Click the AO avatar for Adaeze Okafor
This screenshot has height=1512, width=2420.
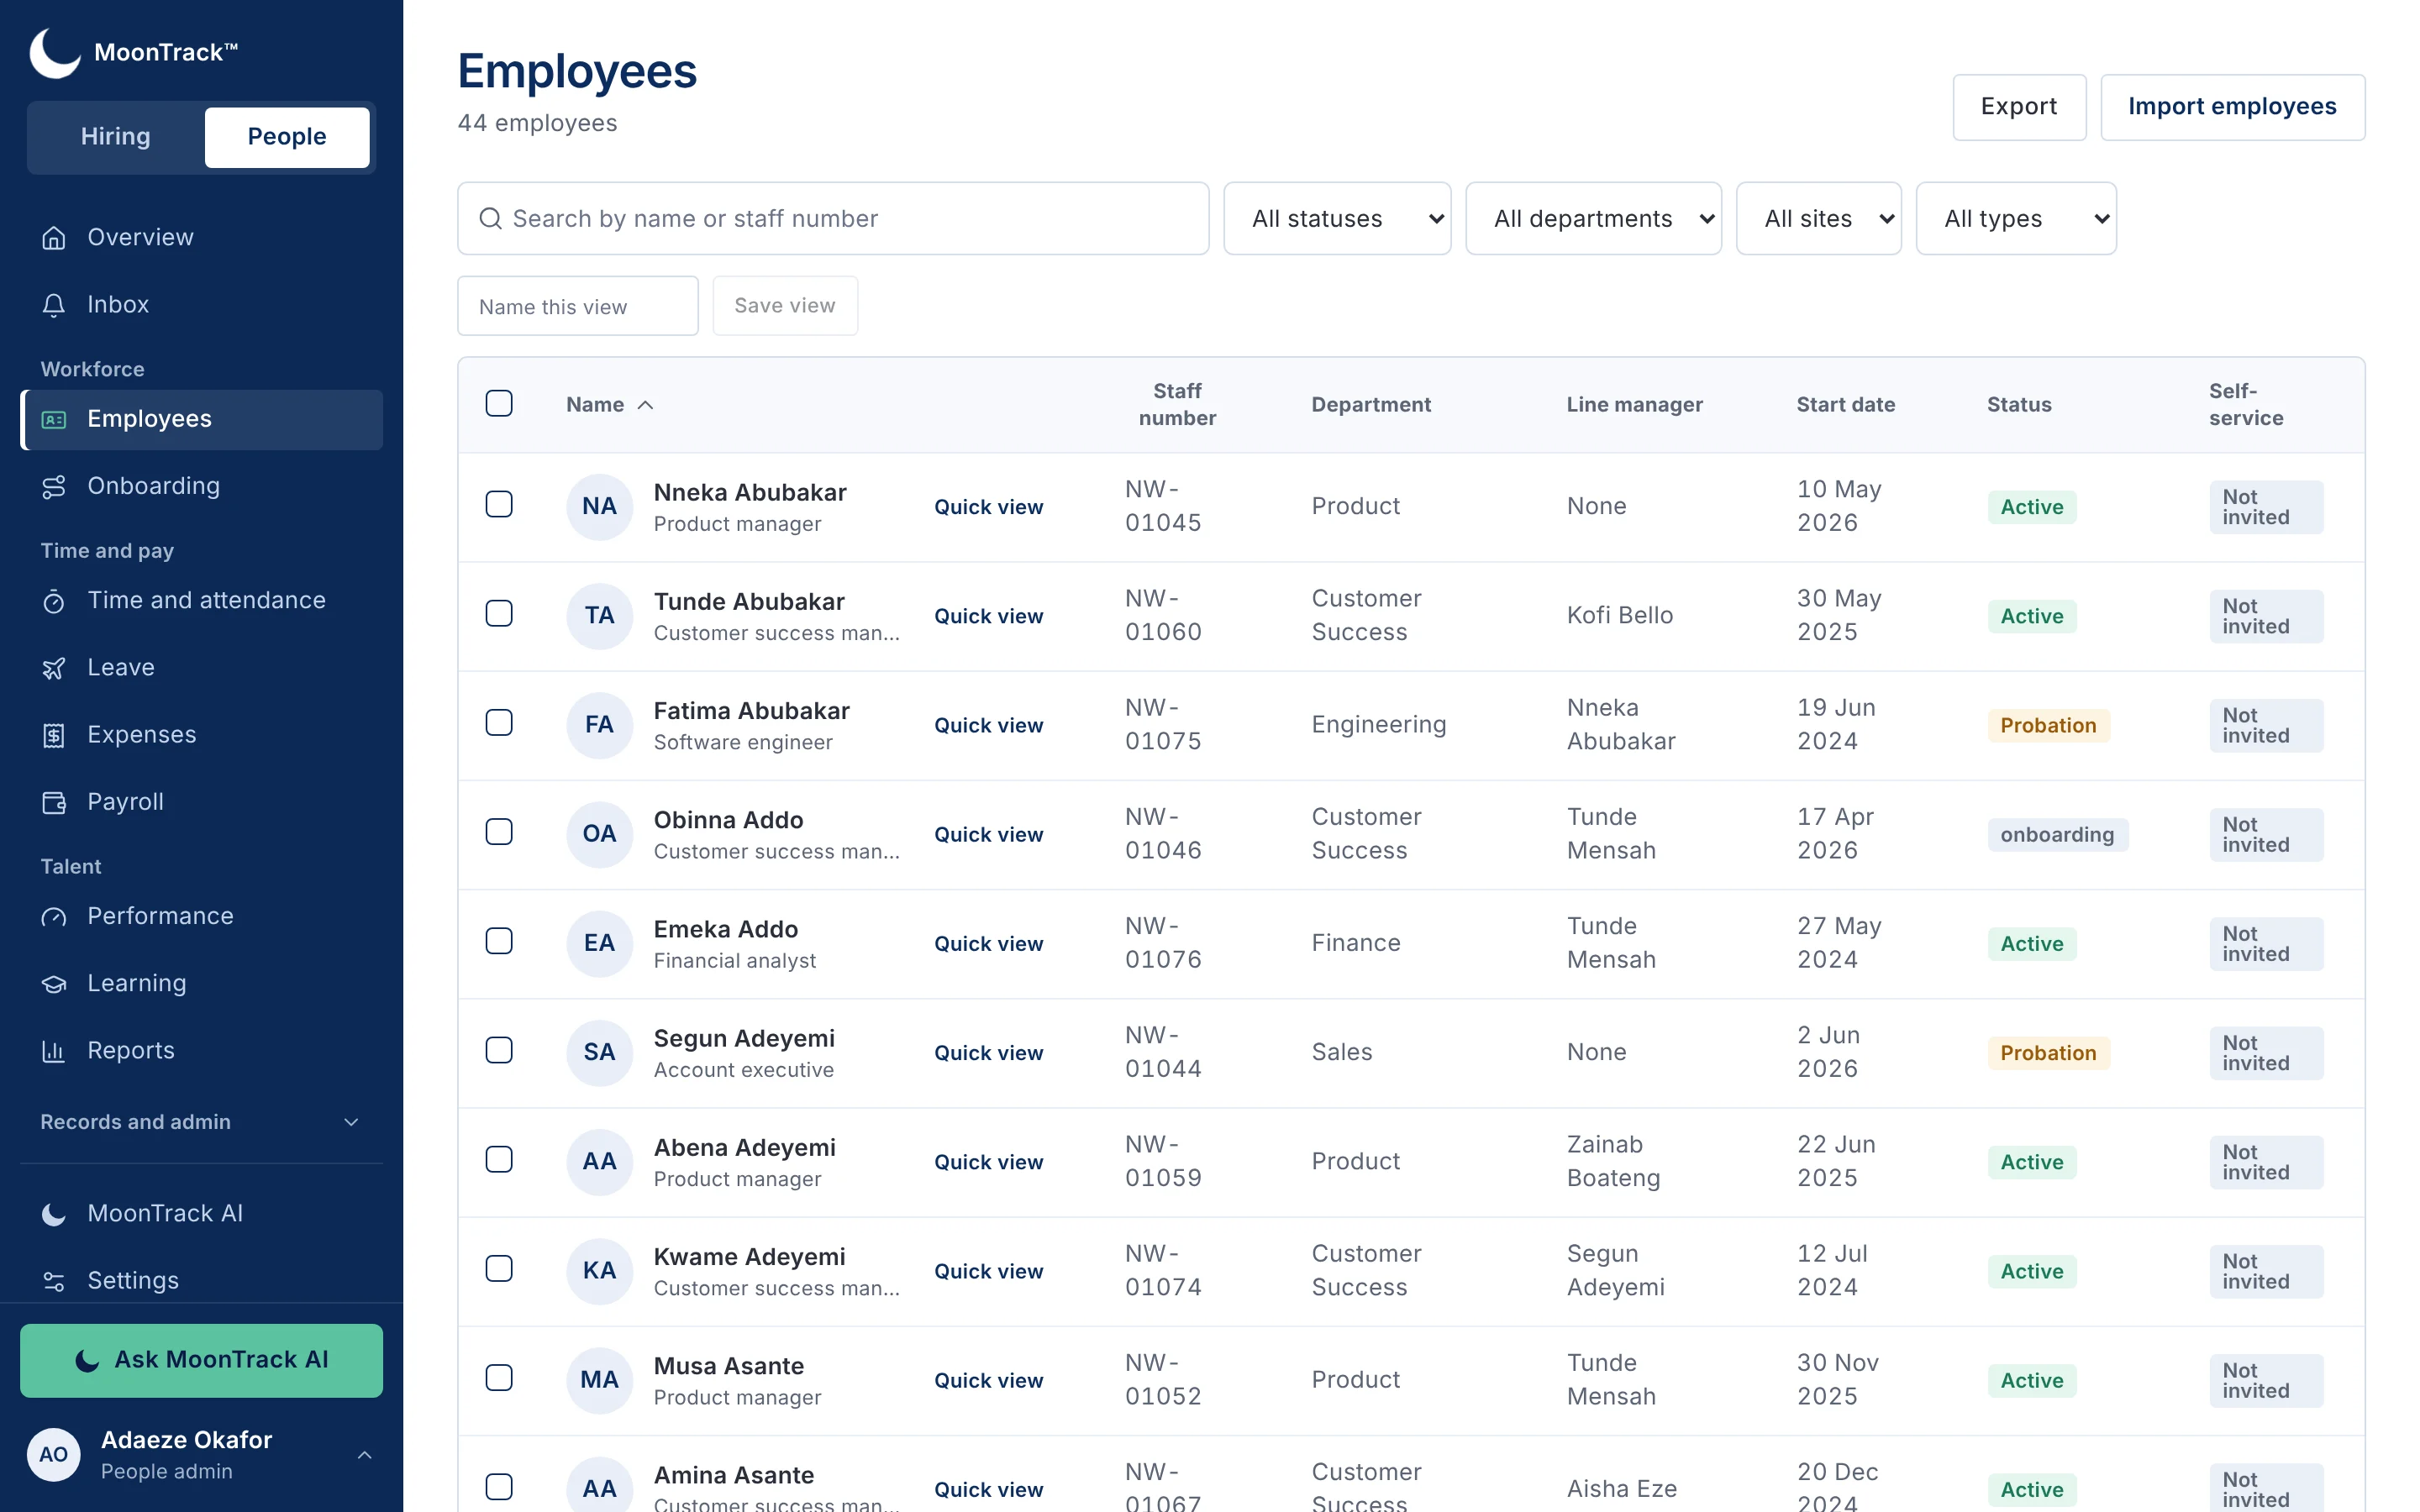53,1455
